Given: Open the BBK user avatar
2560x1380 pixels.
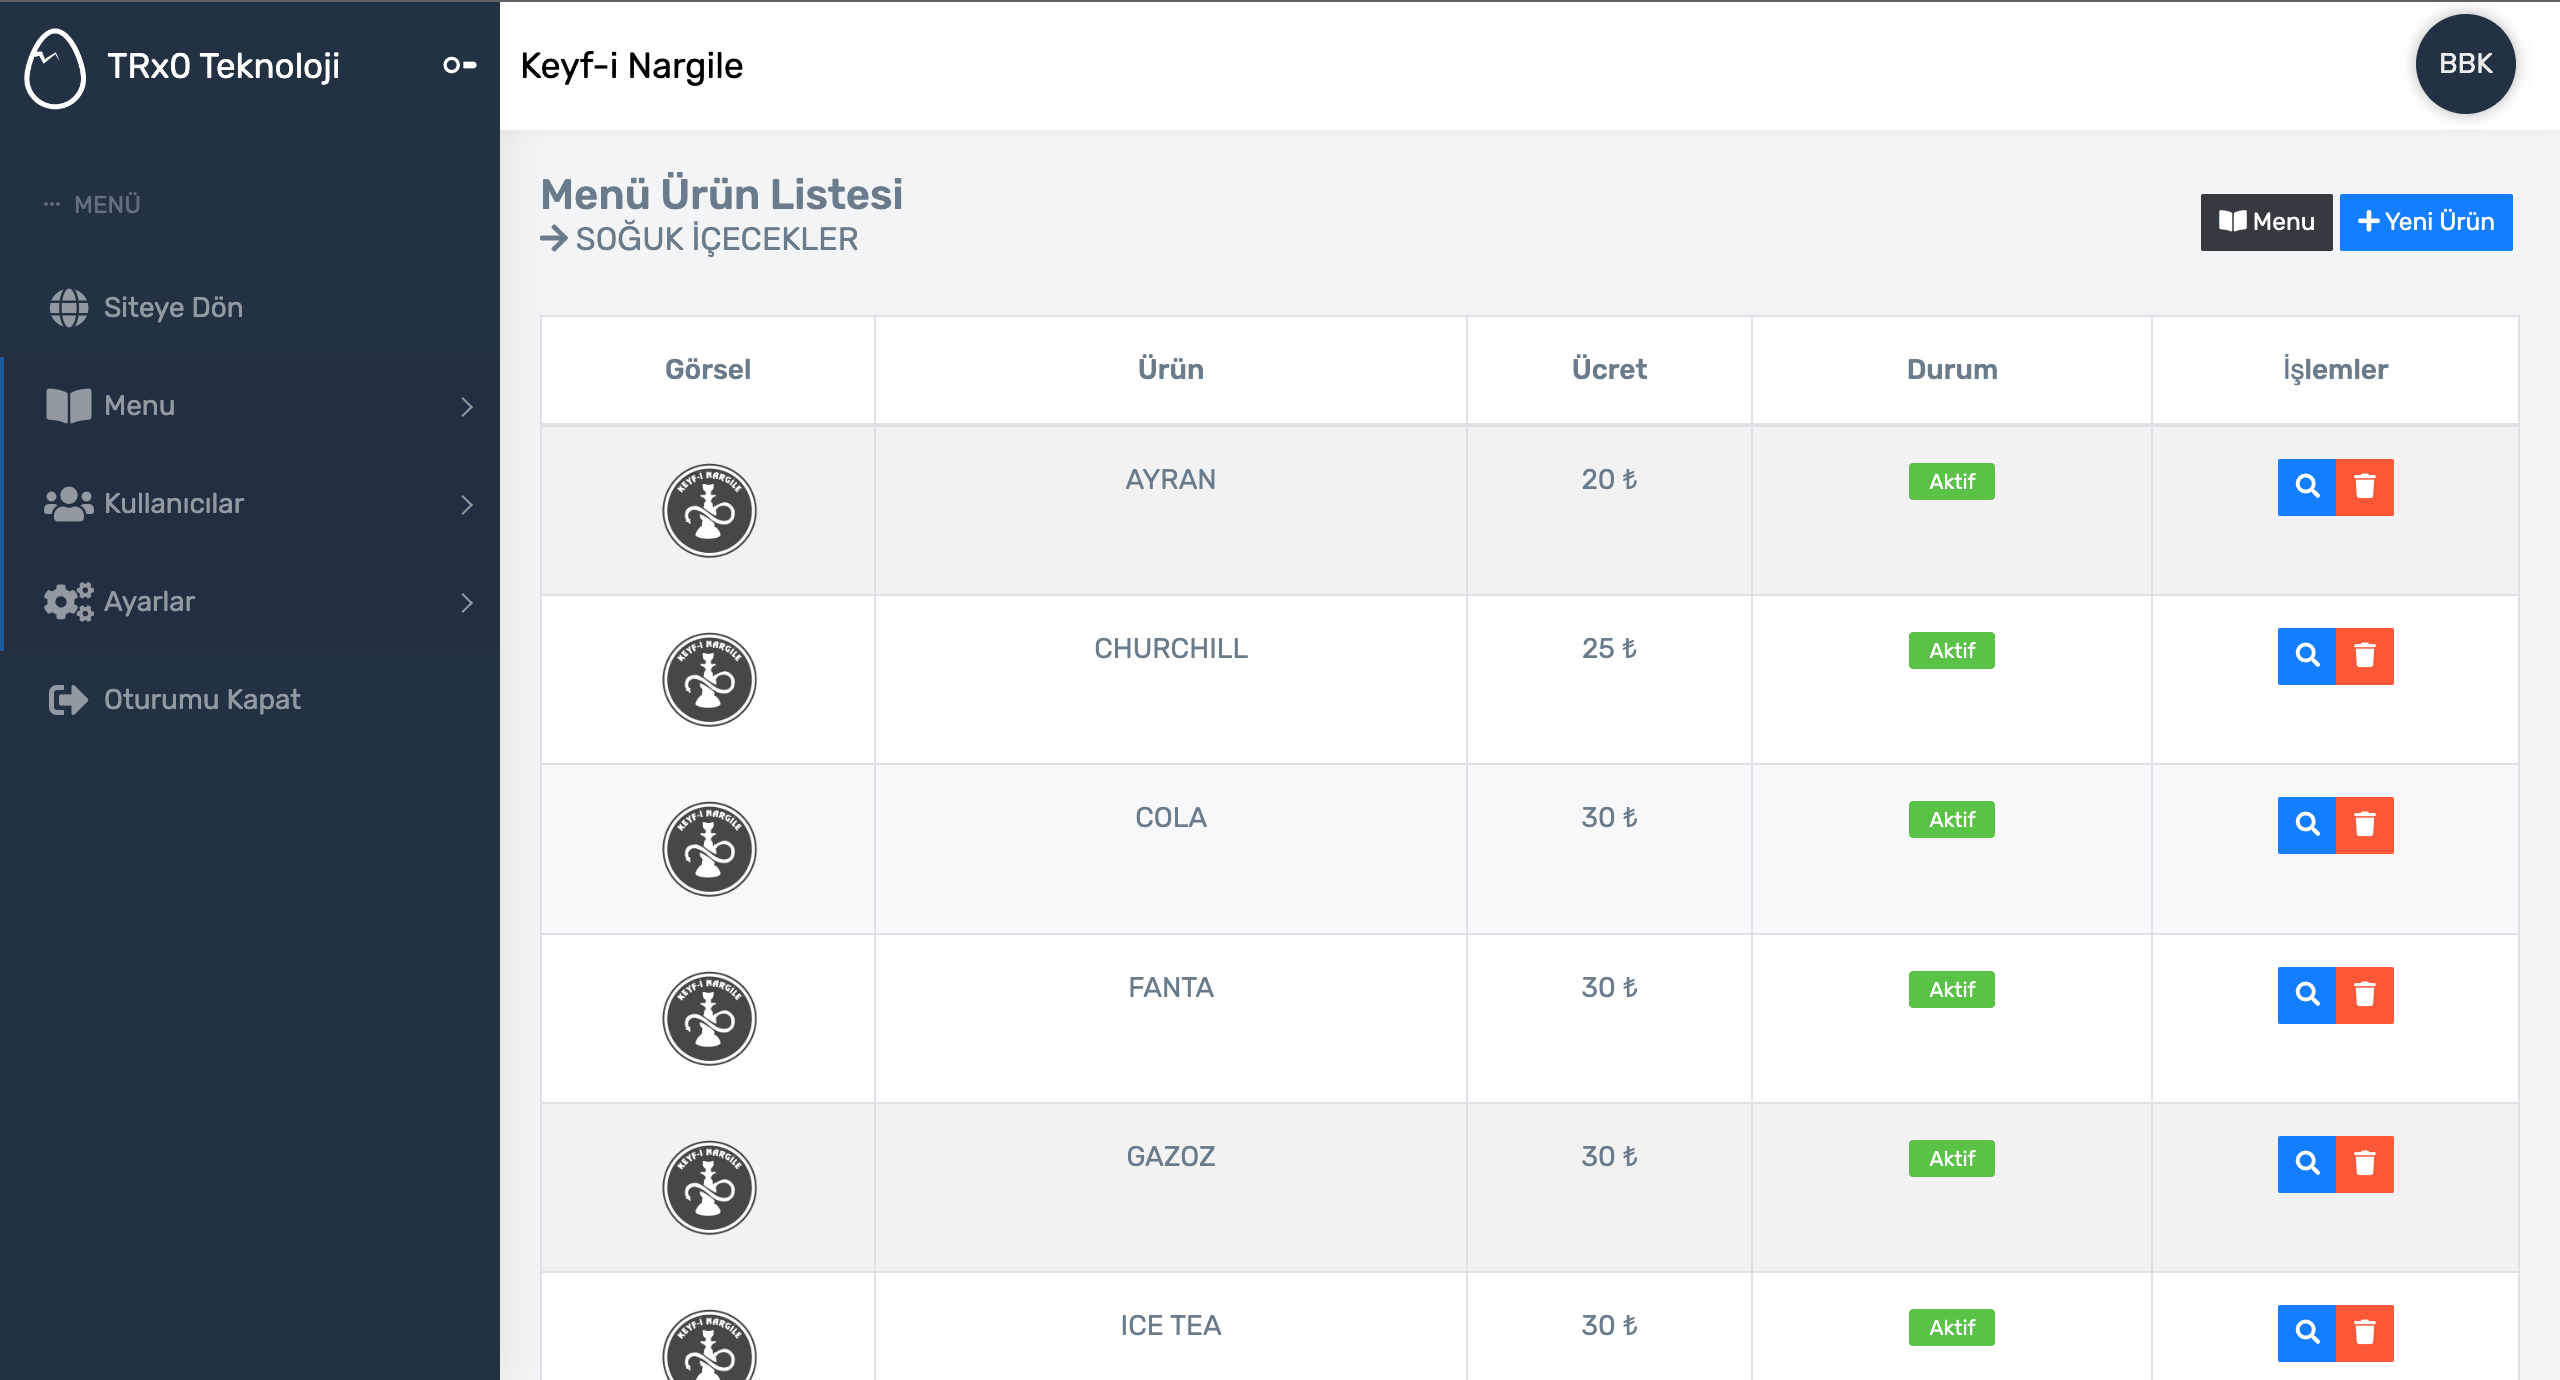Looking at the screenshot, I should tap(2465, 64).
